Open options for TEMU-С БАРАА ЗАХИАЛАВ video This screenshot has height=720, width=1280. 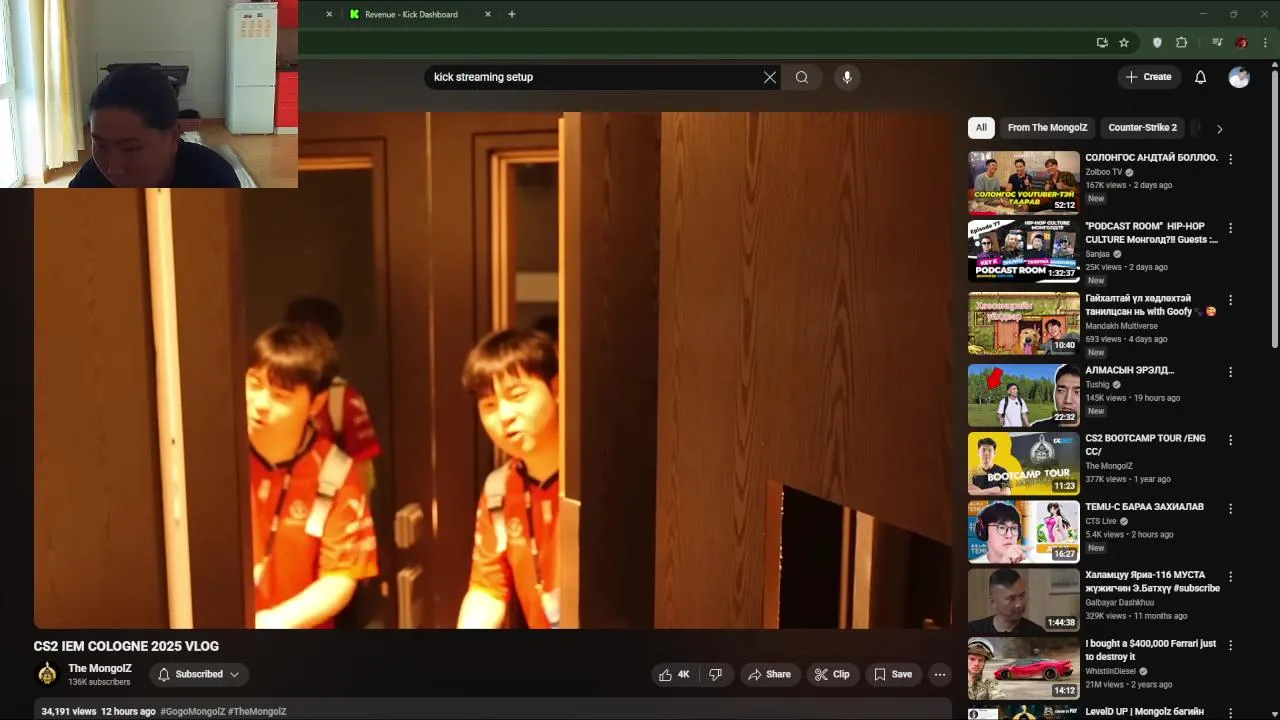coord(1231,508)
